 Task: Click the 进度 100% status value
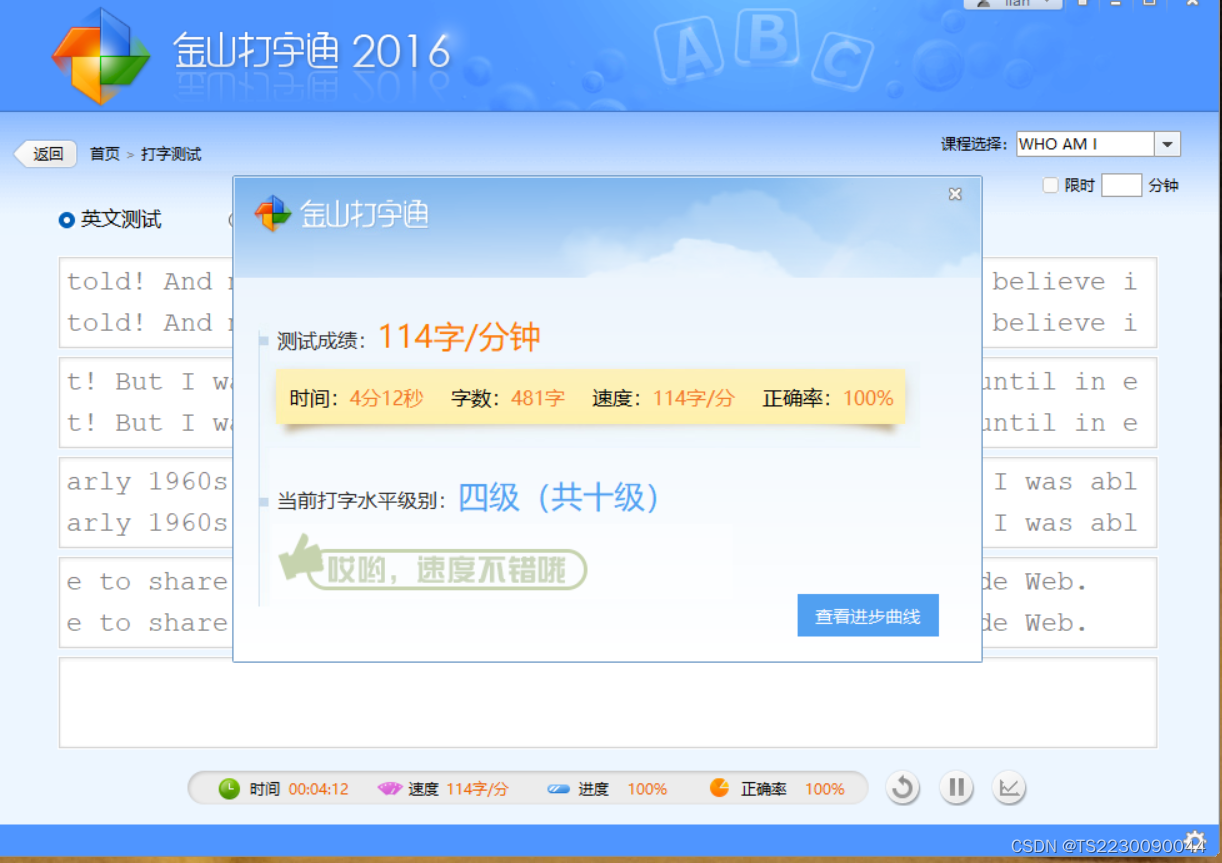647,789
